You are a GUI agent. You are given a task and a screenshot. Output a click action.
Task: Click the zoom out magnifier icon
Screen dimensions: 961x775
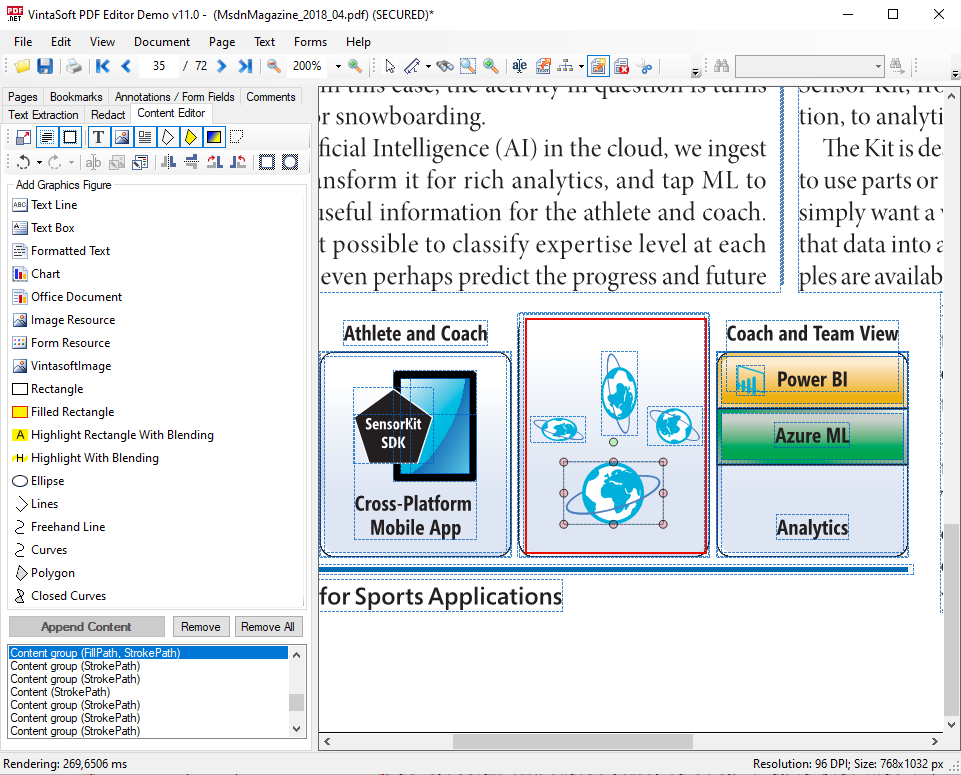coord(274,66)
